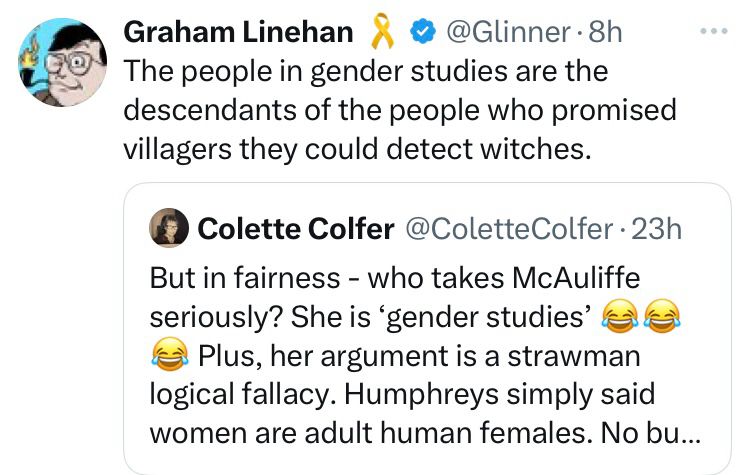
Task: Open the Graham Linehan display name
Action: pyautogui.click(x=238, y=33)
